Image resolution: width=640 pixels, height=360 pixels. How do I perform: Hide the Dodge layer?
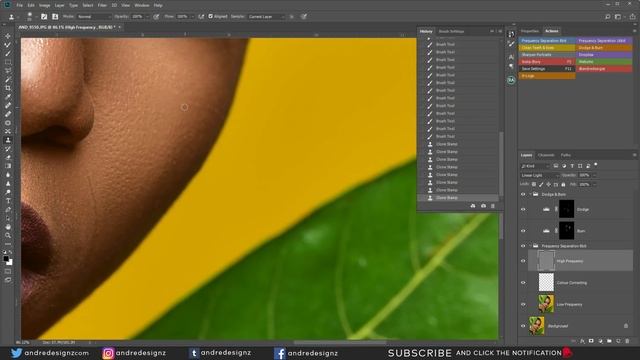pyautogui.click(x=523, y=209)
